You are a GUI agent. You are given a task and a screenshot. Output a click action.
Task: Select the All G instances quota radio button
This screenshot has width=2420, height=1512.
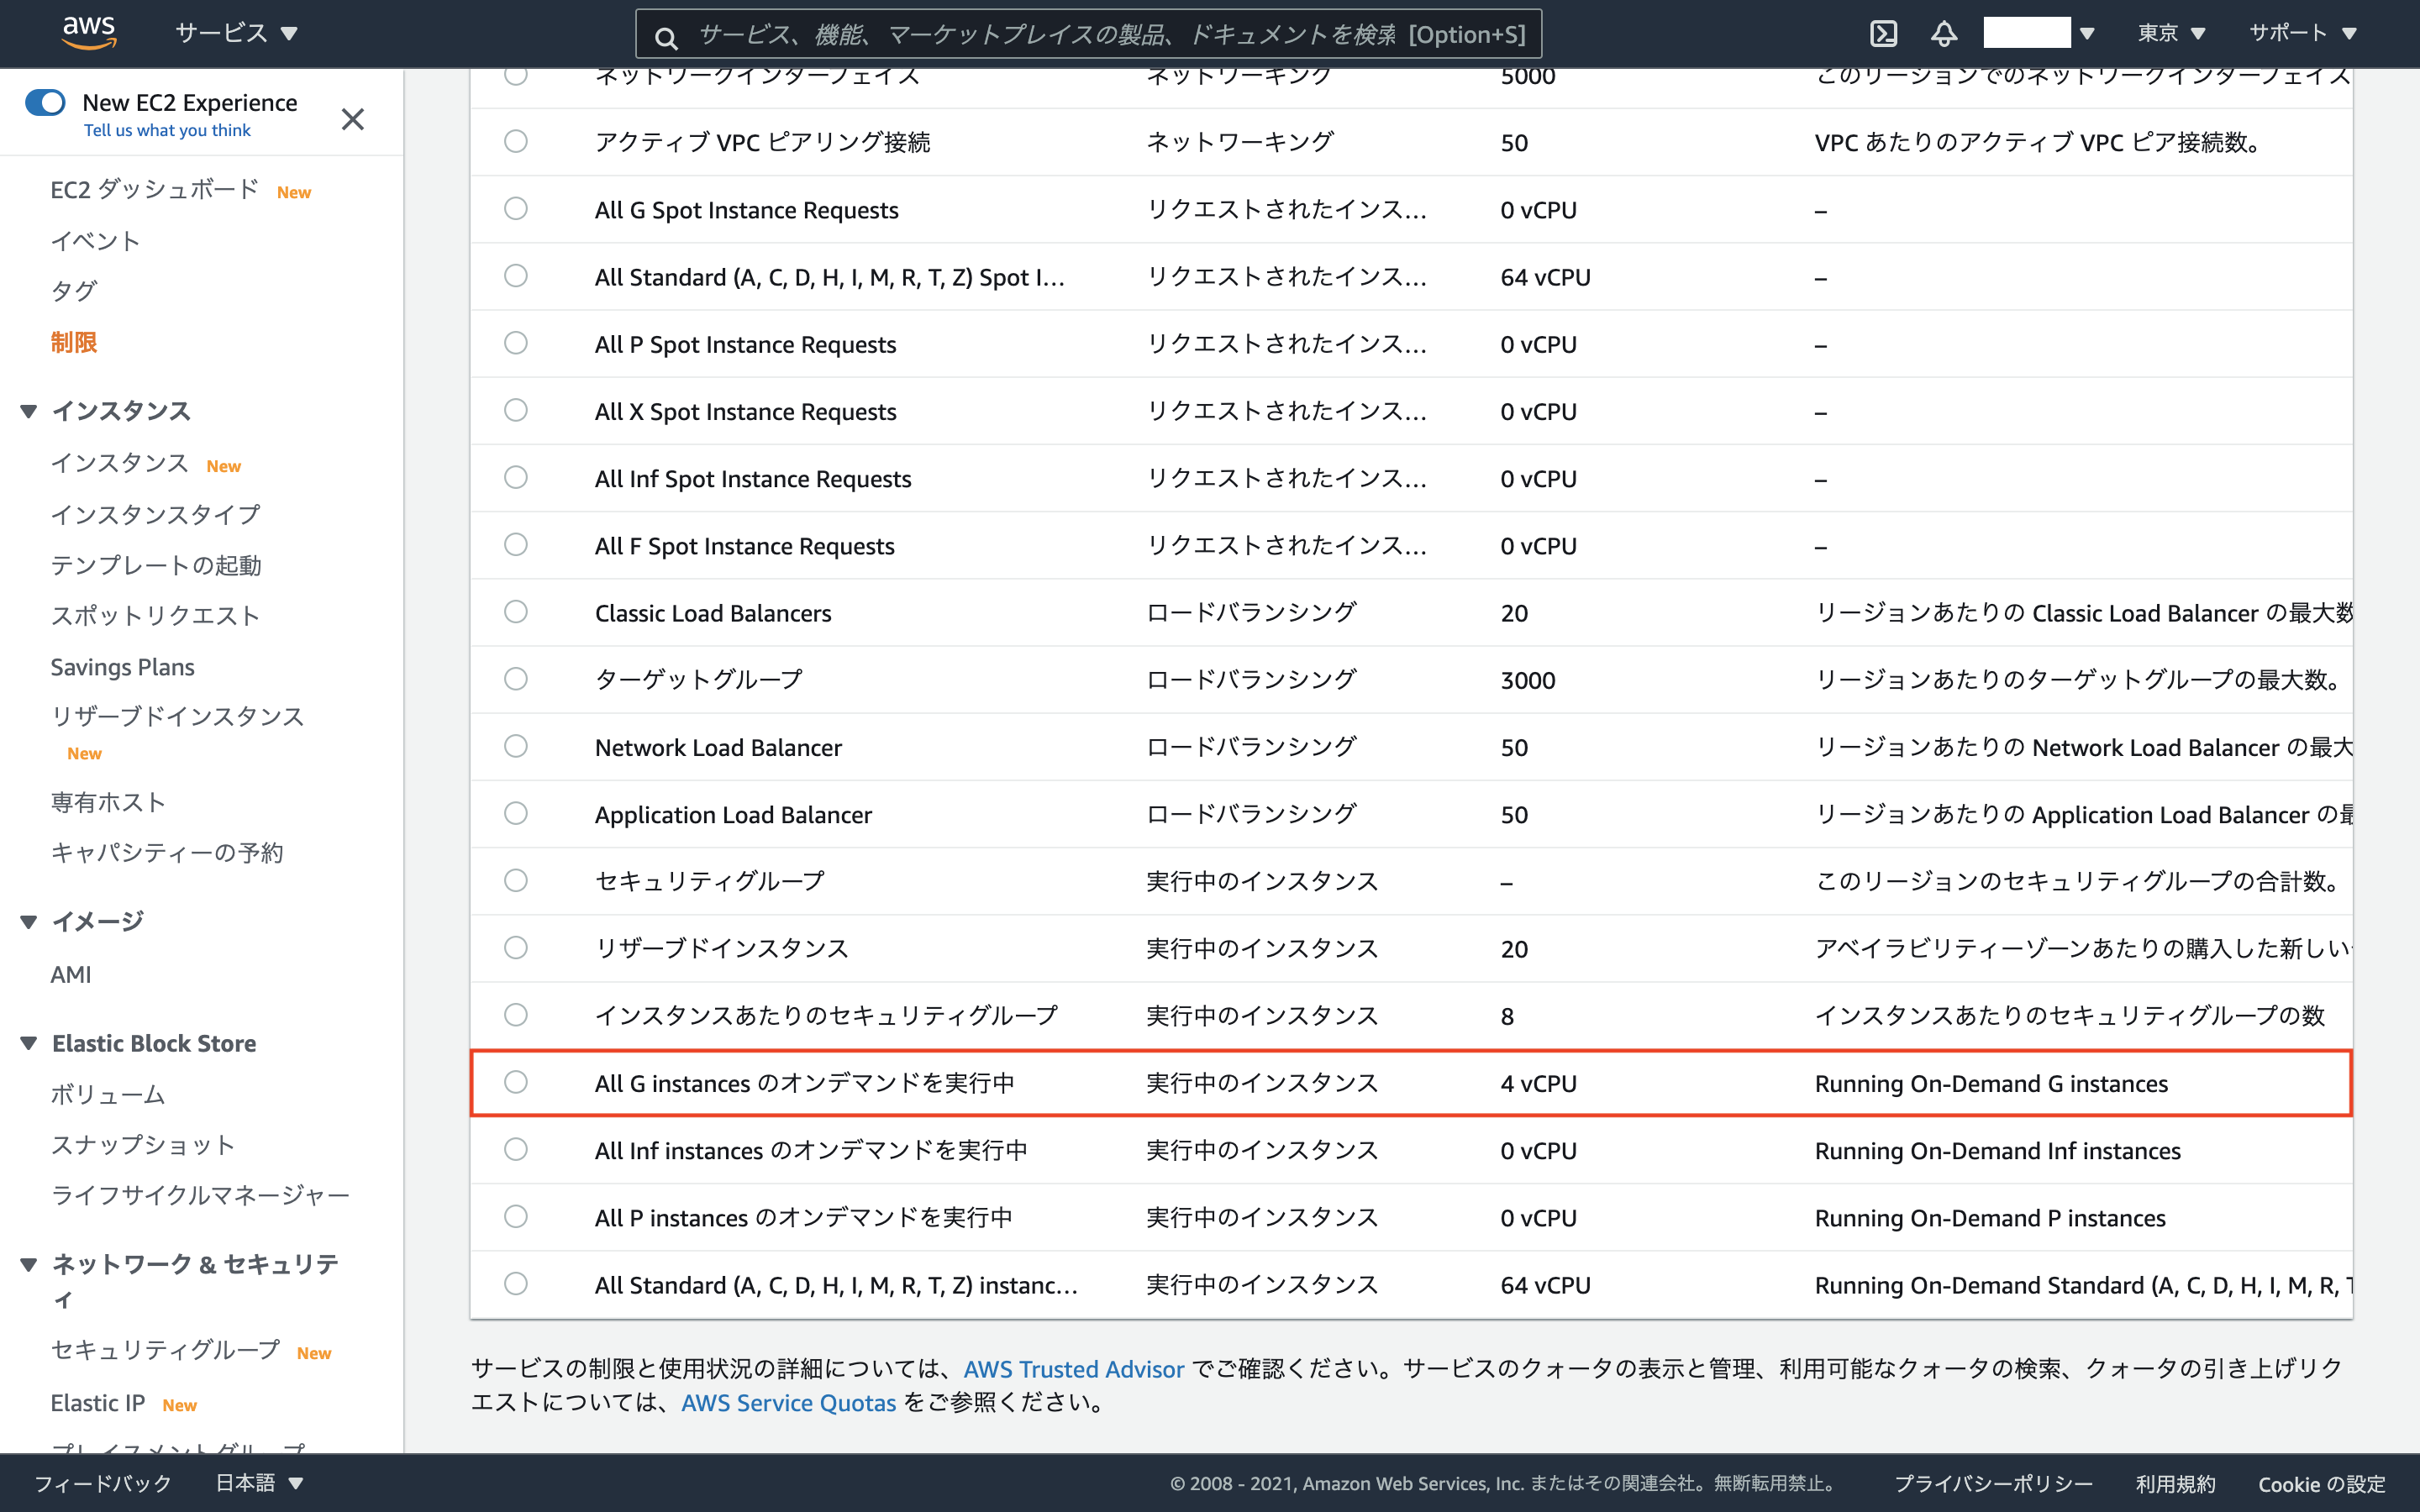pos(516,1081)
